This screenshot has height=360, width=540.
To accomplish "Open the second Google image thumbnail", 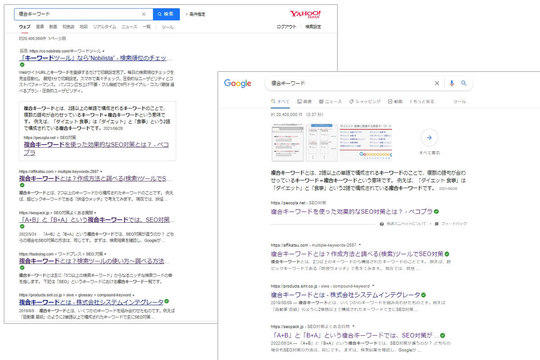I will (322, 142).
